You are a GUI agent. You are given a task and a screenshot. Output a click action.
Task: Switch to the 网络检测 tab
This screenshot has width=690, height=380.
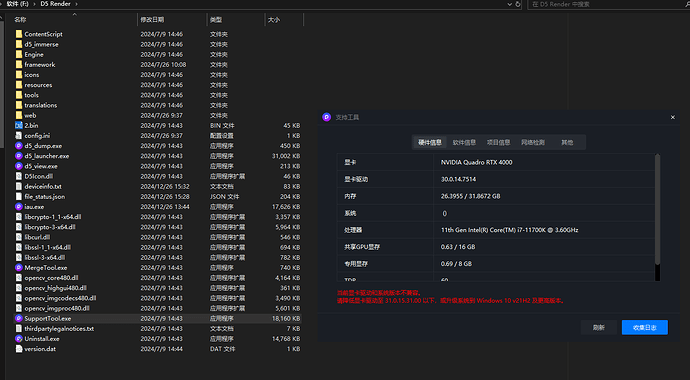(x=533, y=142)
